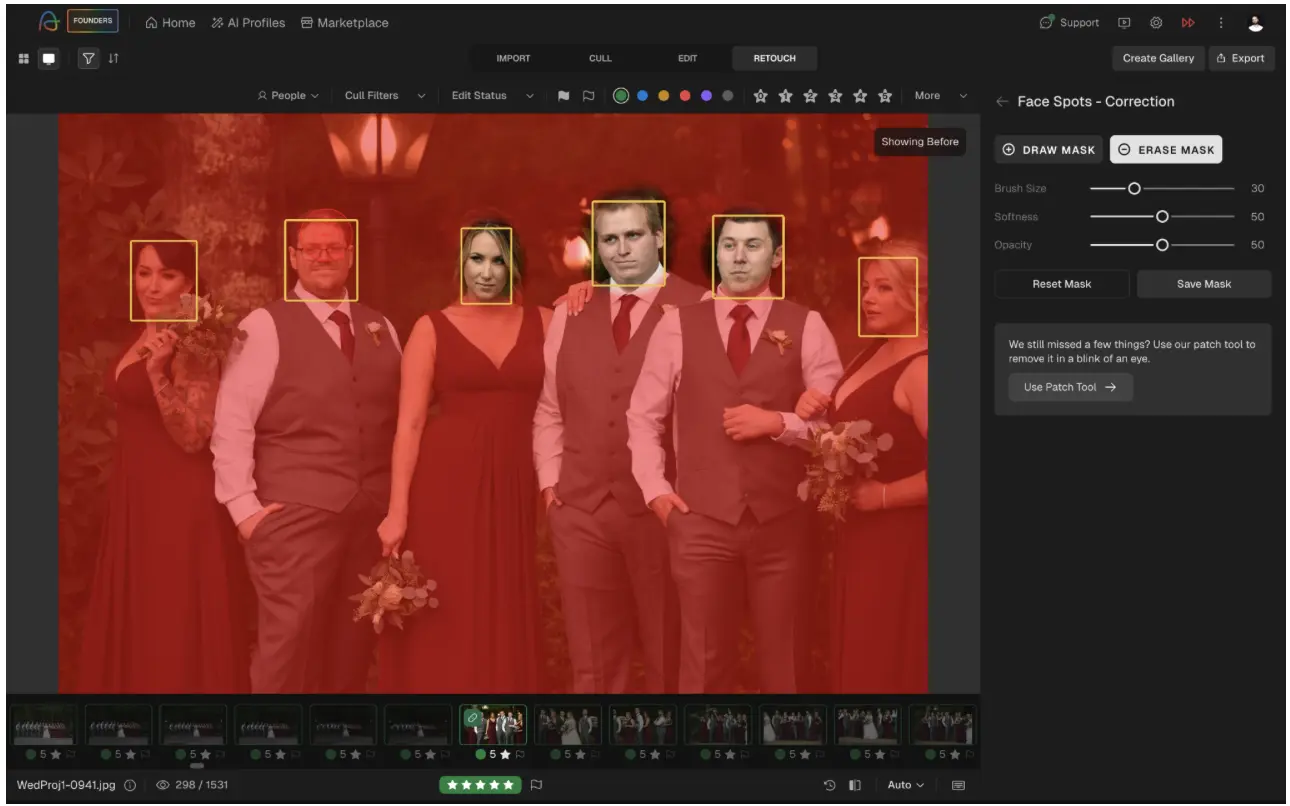This screenshot has width=1290, height=806.
Task: Open the settings gear
Action: click(1156, 23)
